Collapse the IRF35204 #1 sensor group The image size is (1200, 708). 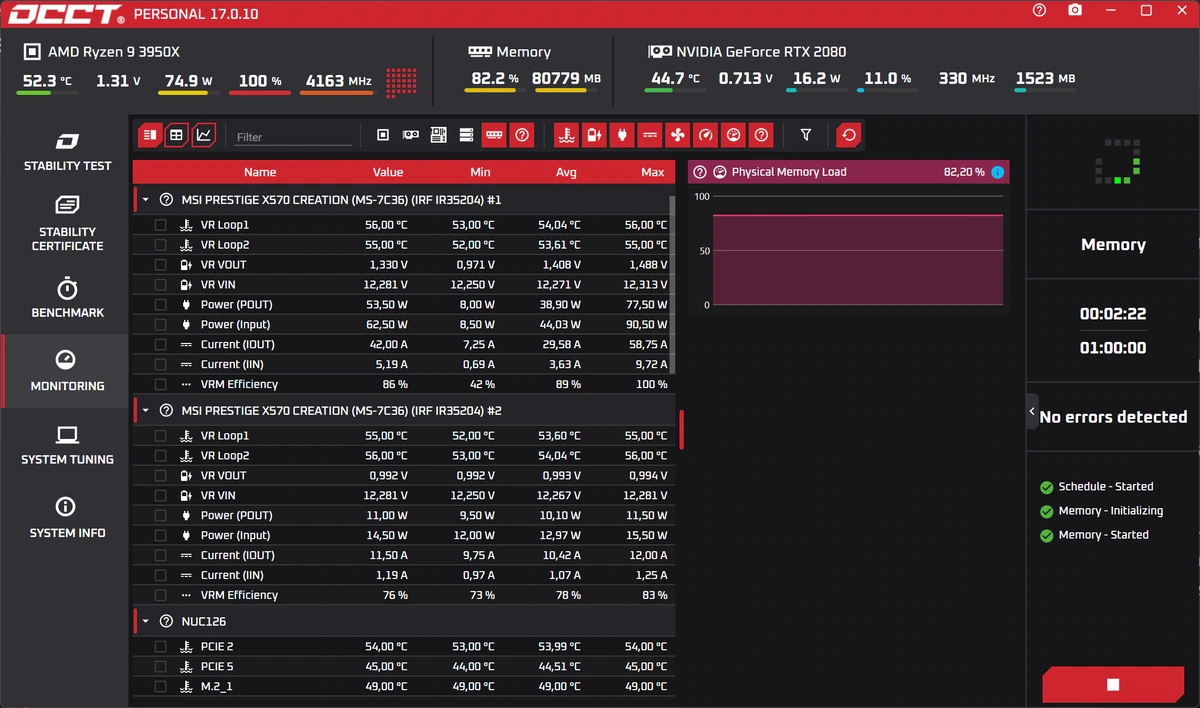click(x=145, y=200)
